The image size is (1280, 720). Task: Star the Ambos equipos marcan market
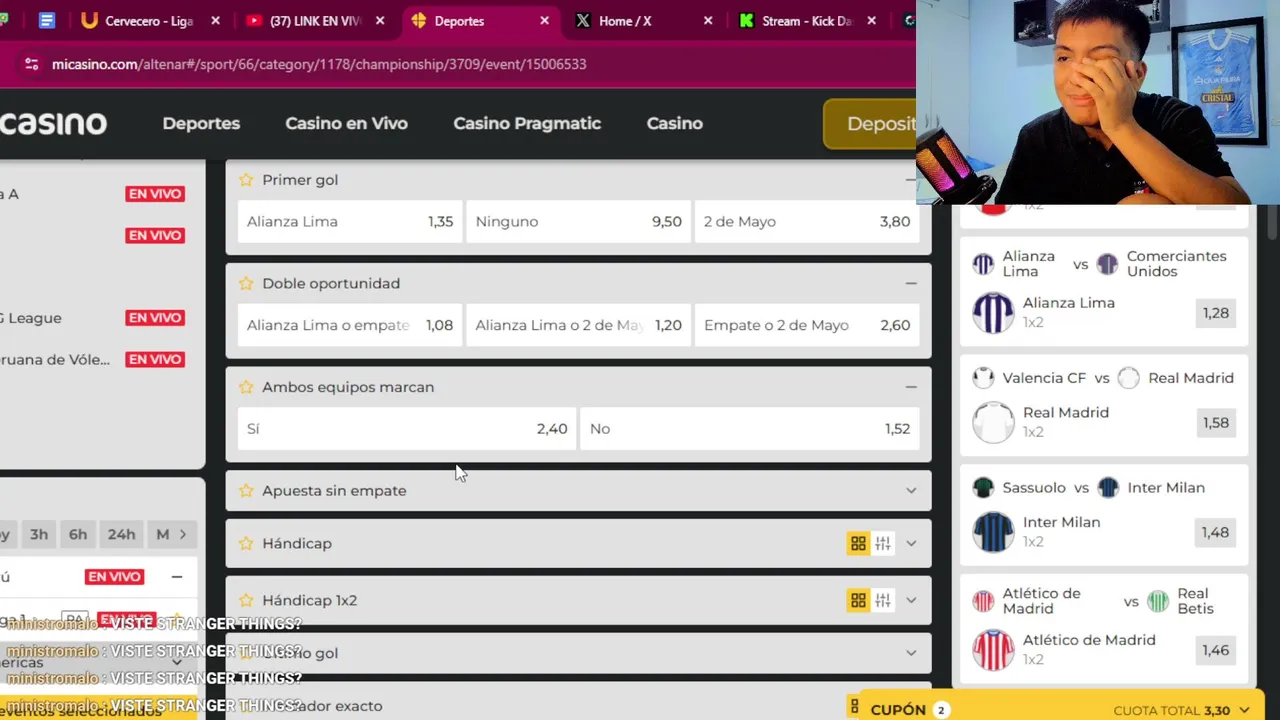pos(246,387)
